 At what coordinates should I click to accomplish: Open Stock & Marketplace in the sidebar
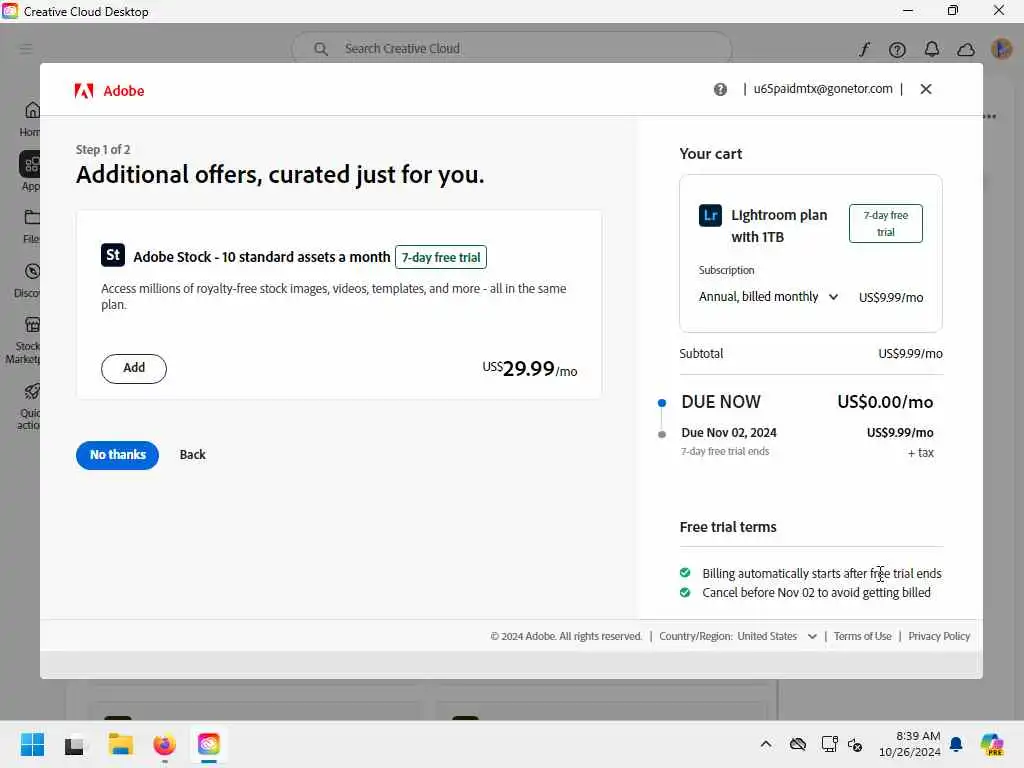click(24, 340)
